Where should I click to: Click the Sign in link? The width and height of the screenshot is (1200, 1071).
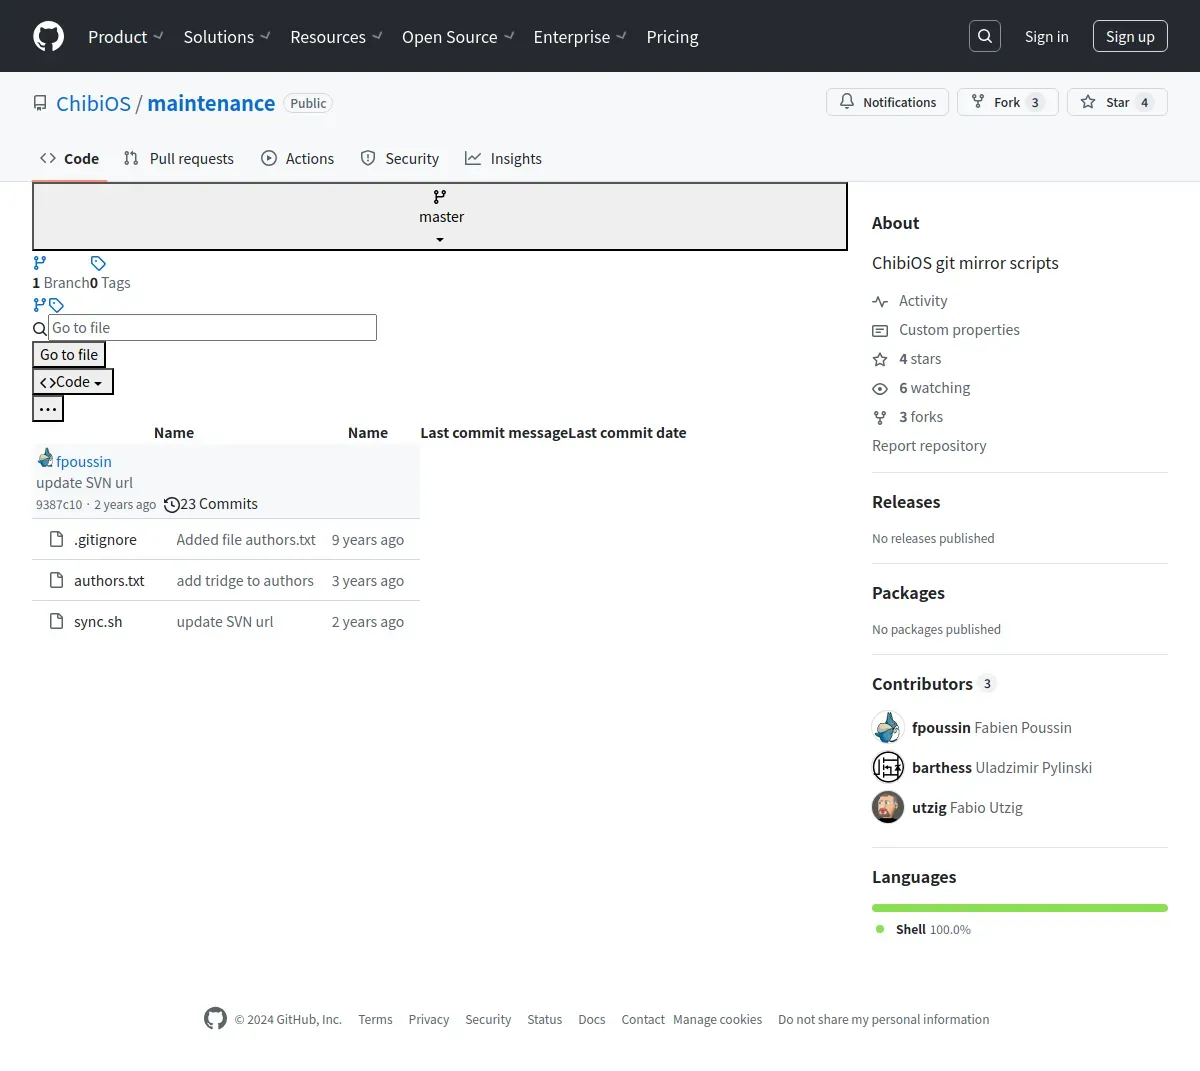(x=1046, y=36)
